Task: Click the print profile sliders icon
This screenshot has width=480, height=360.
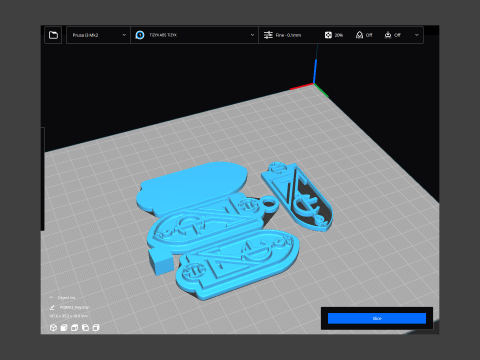Action: pos(268,35)
